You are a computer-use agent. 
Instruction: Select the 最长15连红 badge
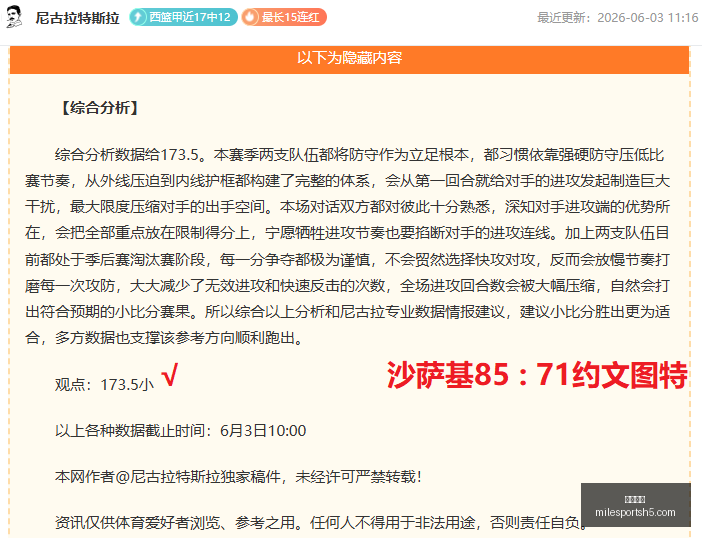(284, 17)
